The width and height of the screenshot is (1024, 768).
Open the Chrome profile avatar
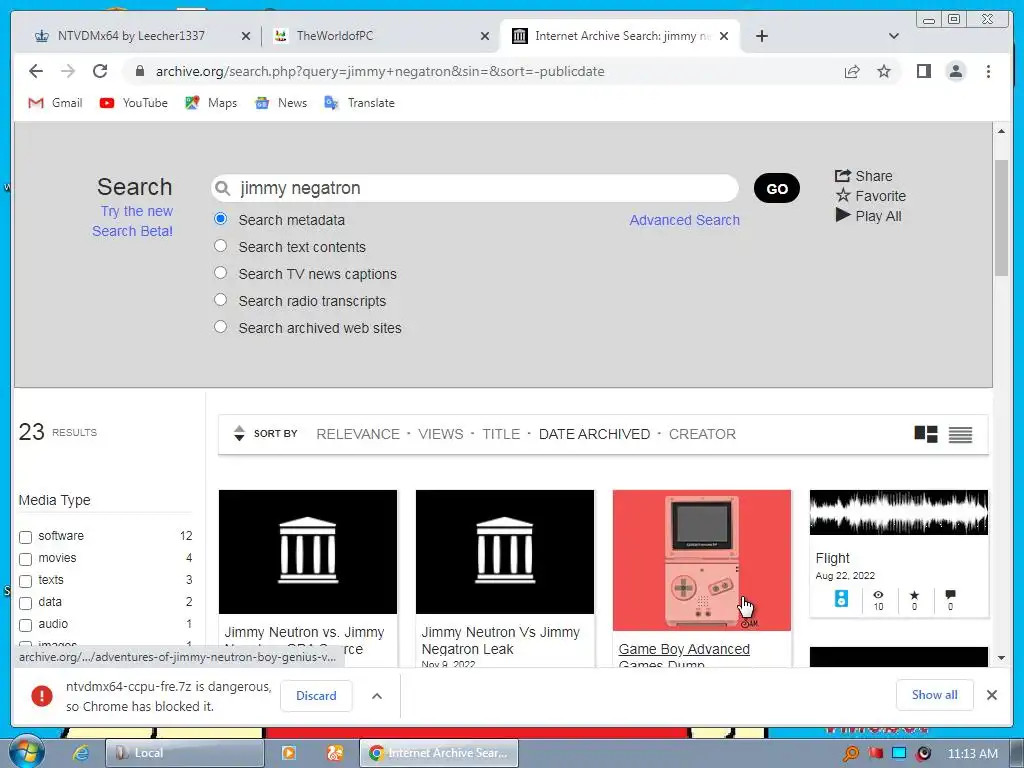click(x=955, y=71)
